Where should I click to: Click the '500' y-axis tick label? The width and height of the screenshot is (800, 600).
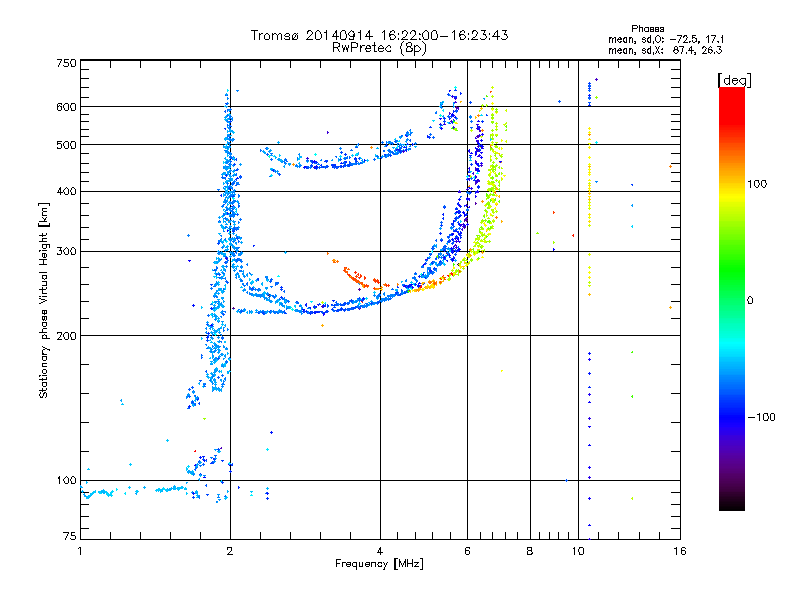tap(67, 145)
